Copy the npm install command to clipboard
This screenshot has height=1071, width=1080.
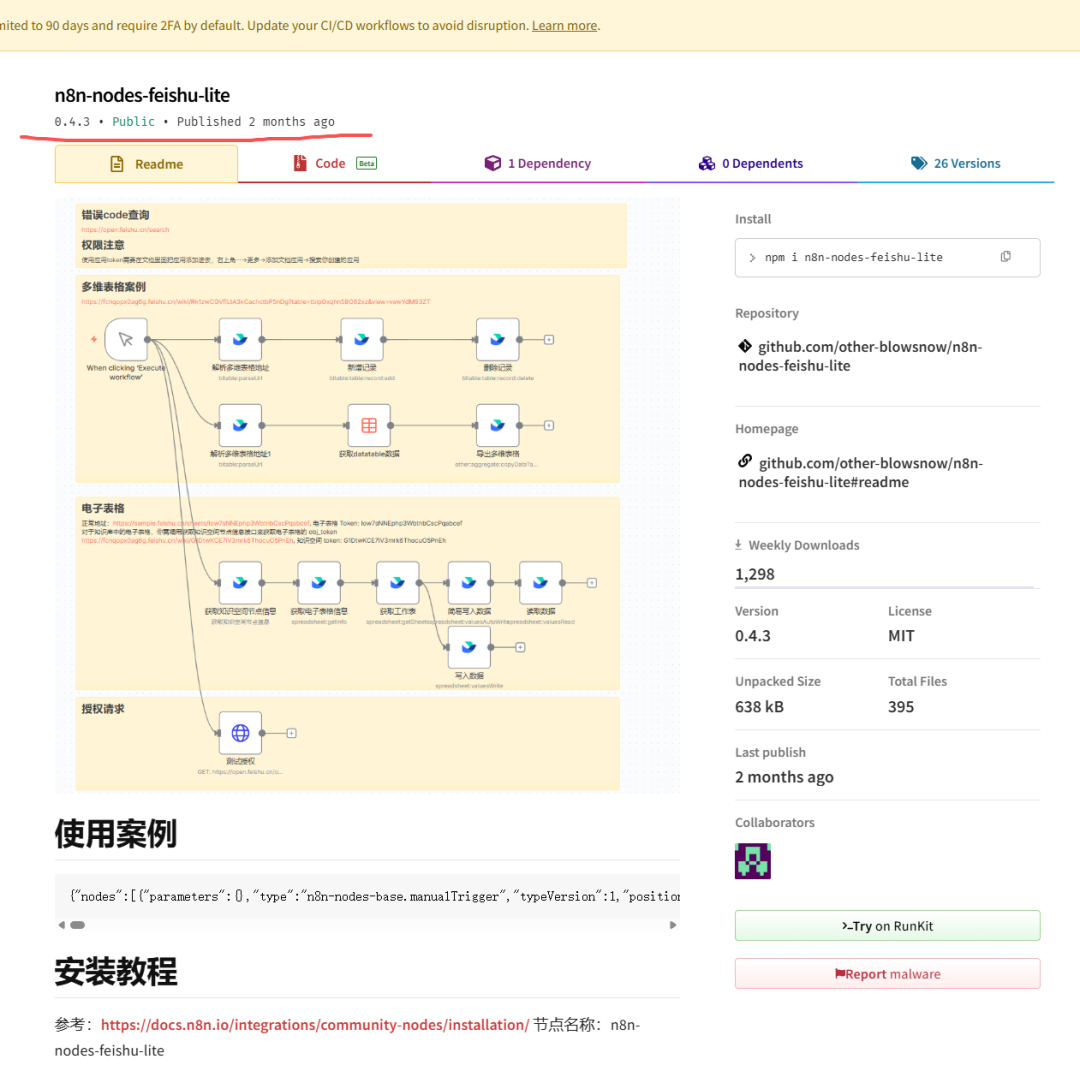click(1005, 257)
